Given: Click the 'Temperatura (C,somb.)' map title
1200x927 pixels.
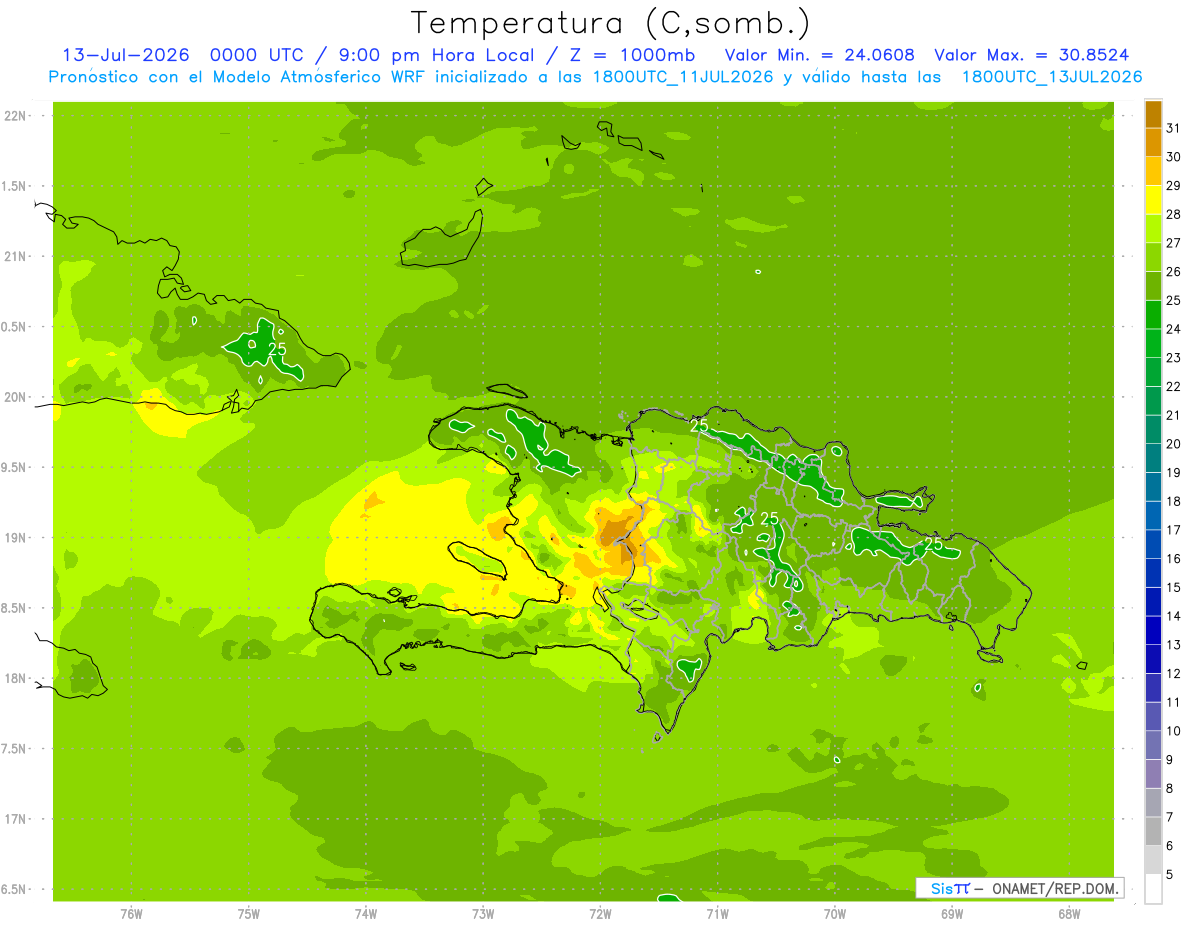Looking at the screenshot, I should pos(610,23).
